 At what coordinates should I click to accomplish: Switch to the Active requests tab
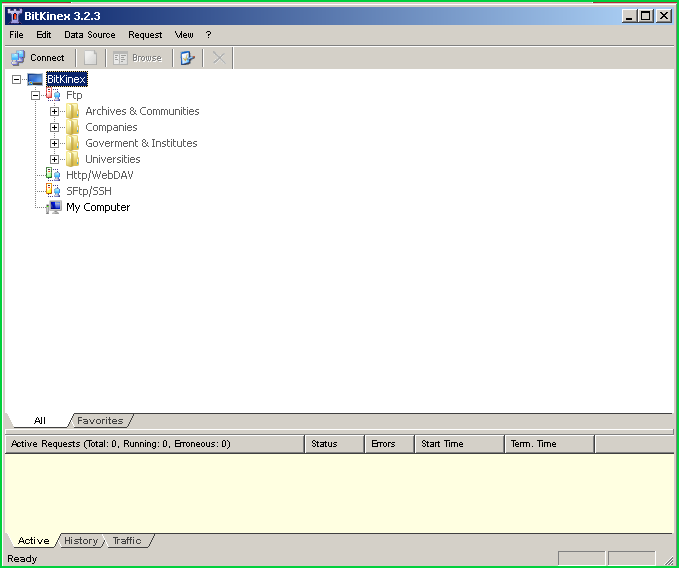click(x=33, y=541)
